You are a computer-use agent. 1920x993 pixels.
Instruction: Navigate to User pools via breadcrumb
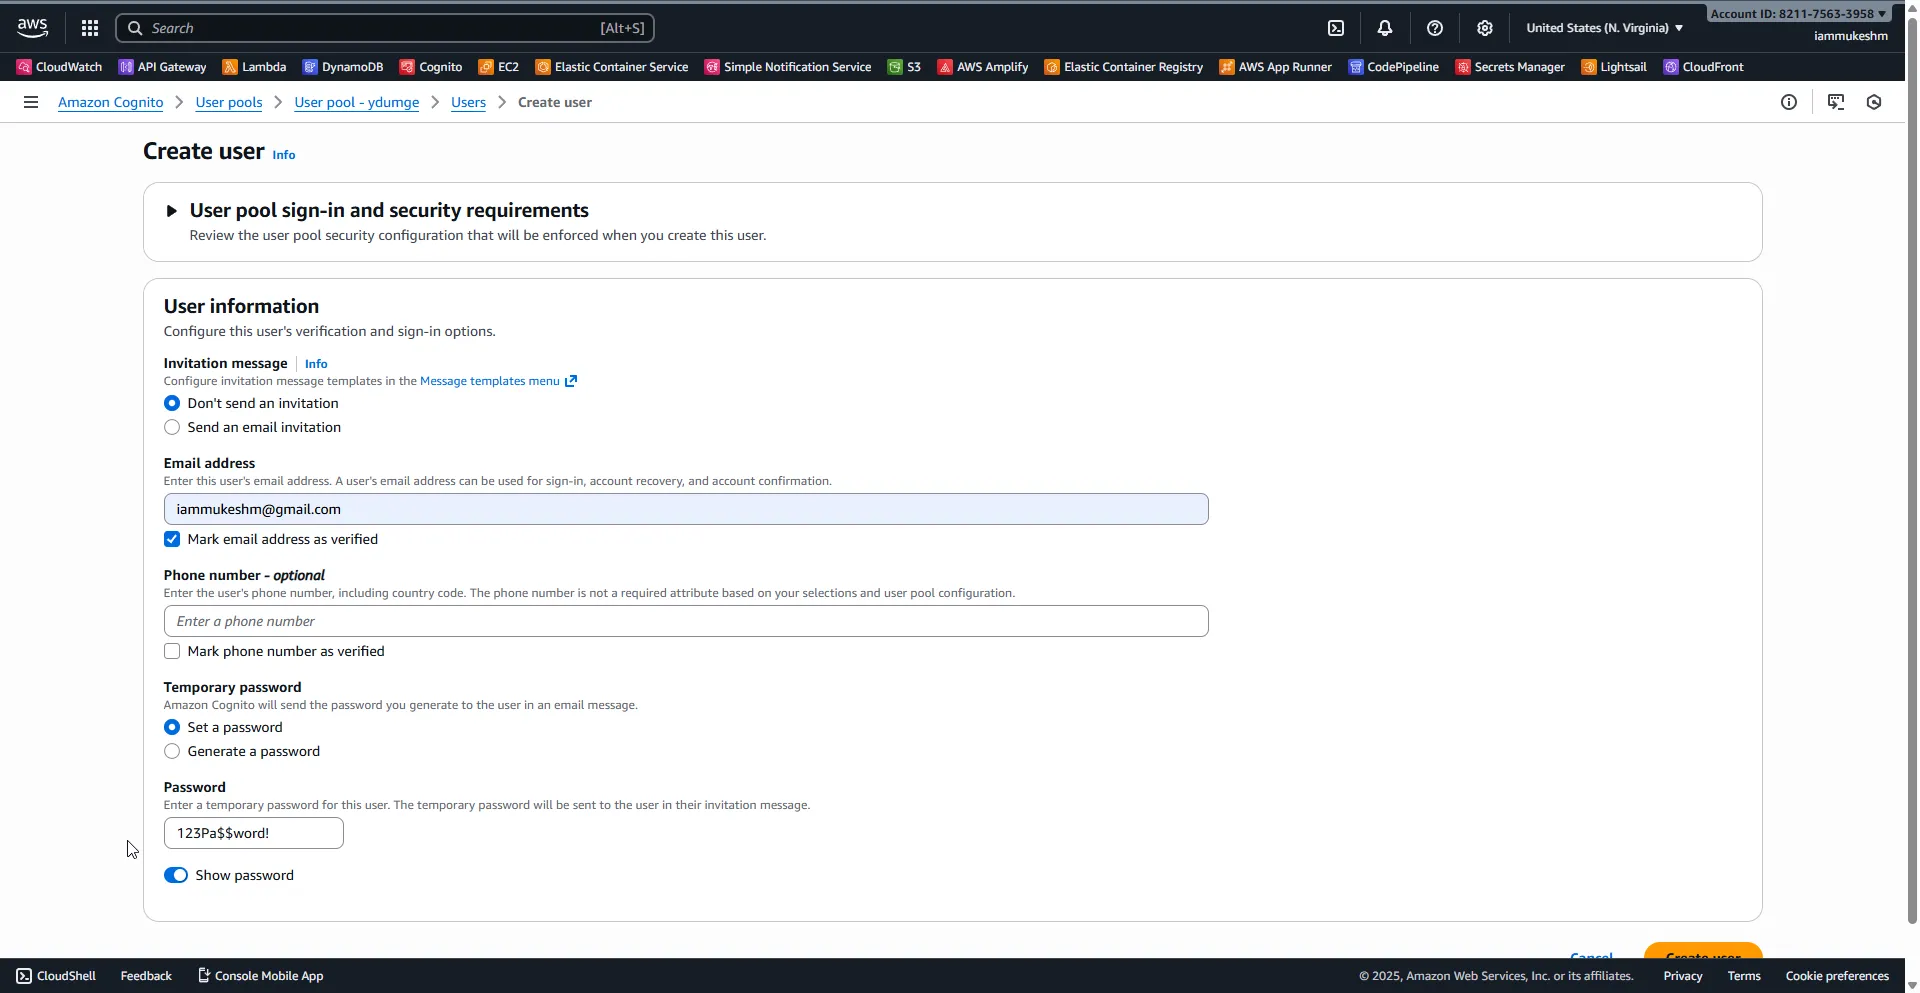point(228,102)
